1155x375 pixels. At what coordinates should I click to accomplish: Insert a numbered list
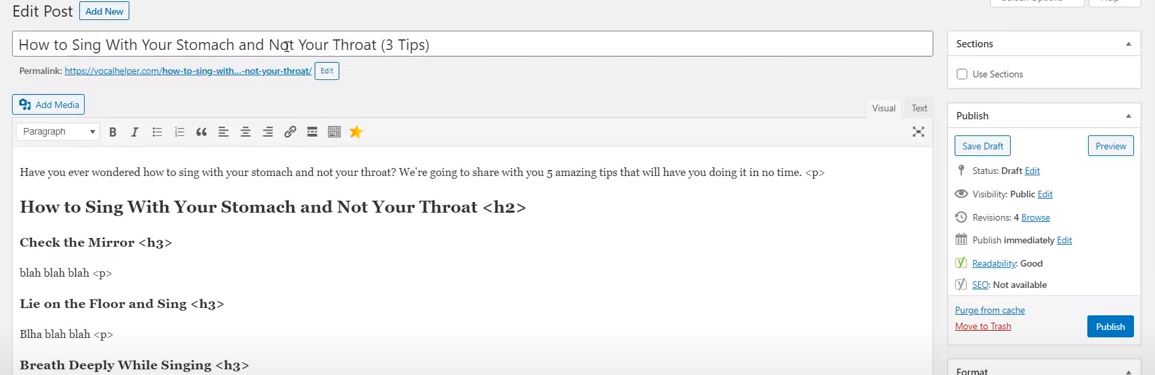point(179,132)
